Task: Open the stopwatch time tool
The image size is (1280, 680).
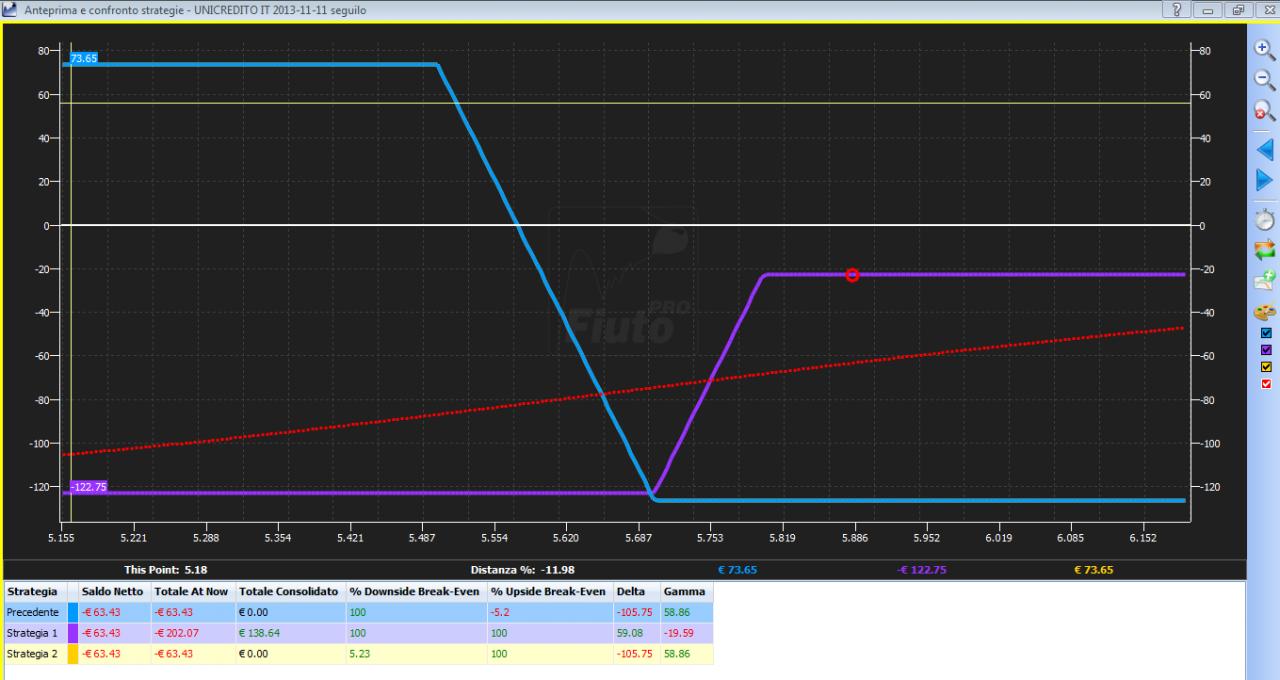Action: (1265, 218)
